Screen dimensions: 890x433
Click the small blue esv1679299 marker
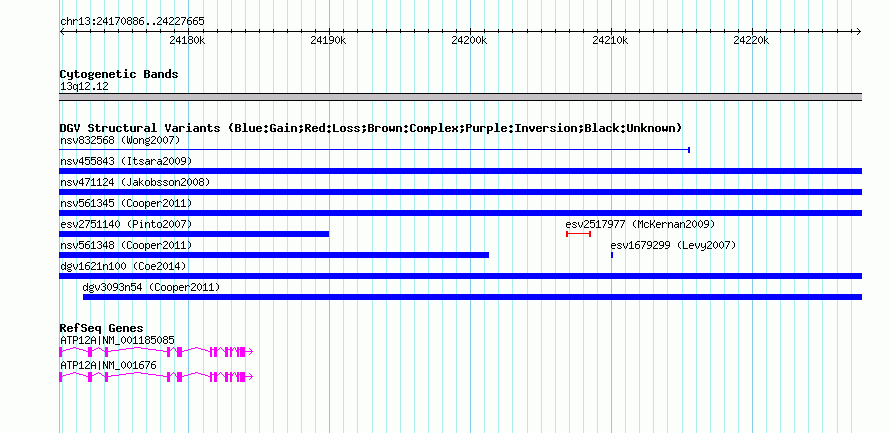pyautogui.click(x=612, y=255)
